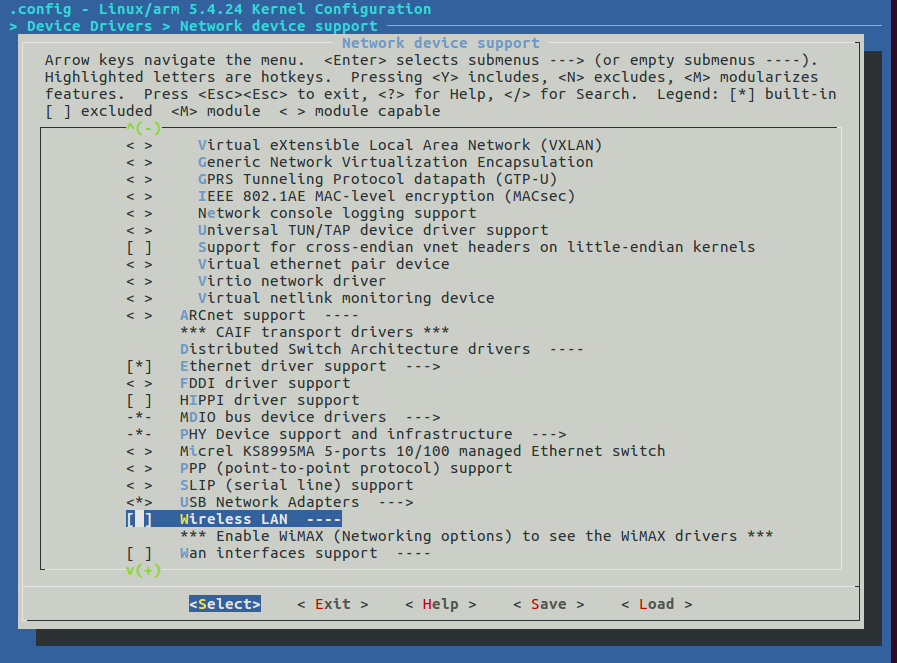The width and height of the screenshot is (897, 663).
Task: Select Virtual eXtensible Local Area Network entry
Action: [x=400, y=145]
